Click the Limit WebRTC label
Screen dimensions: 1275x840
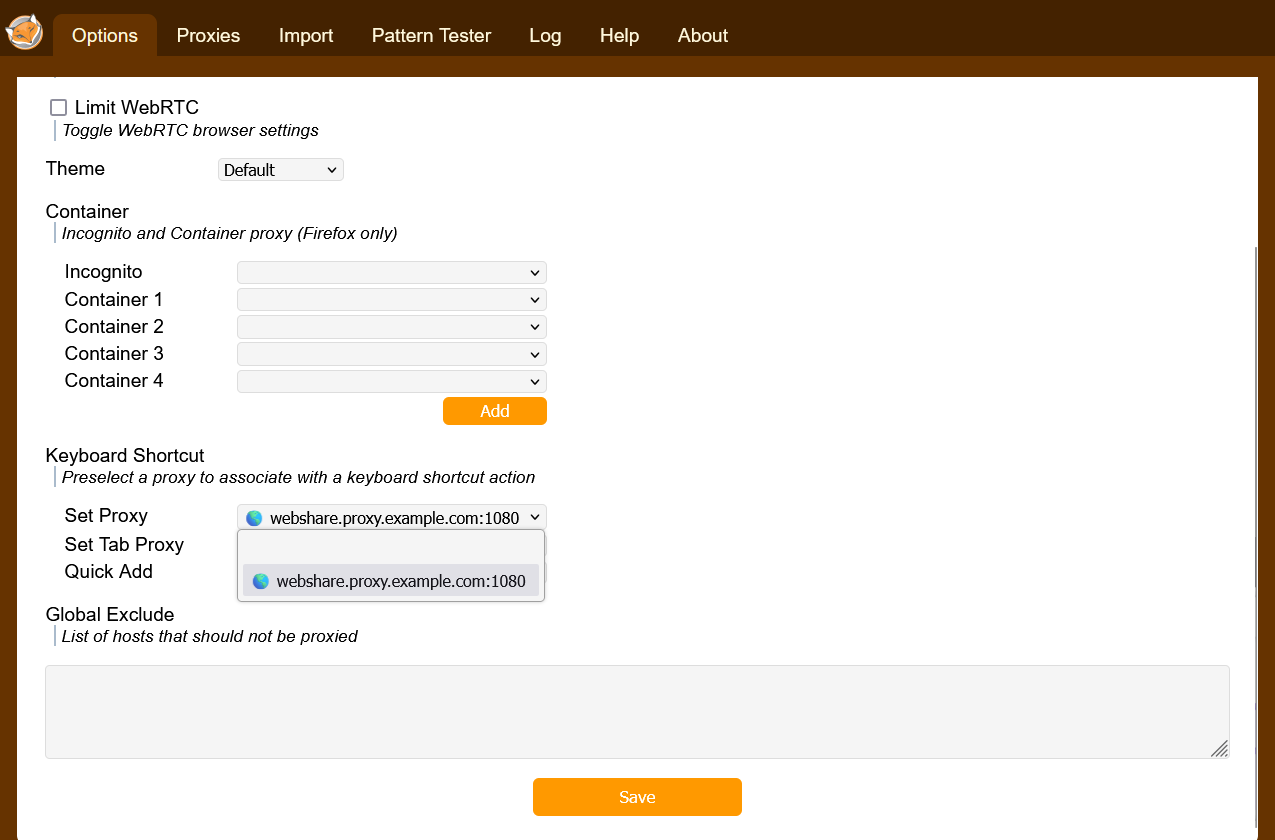click(x=137, y=107)
